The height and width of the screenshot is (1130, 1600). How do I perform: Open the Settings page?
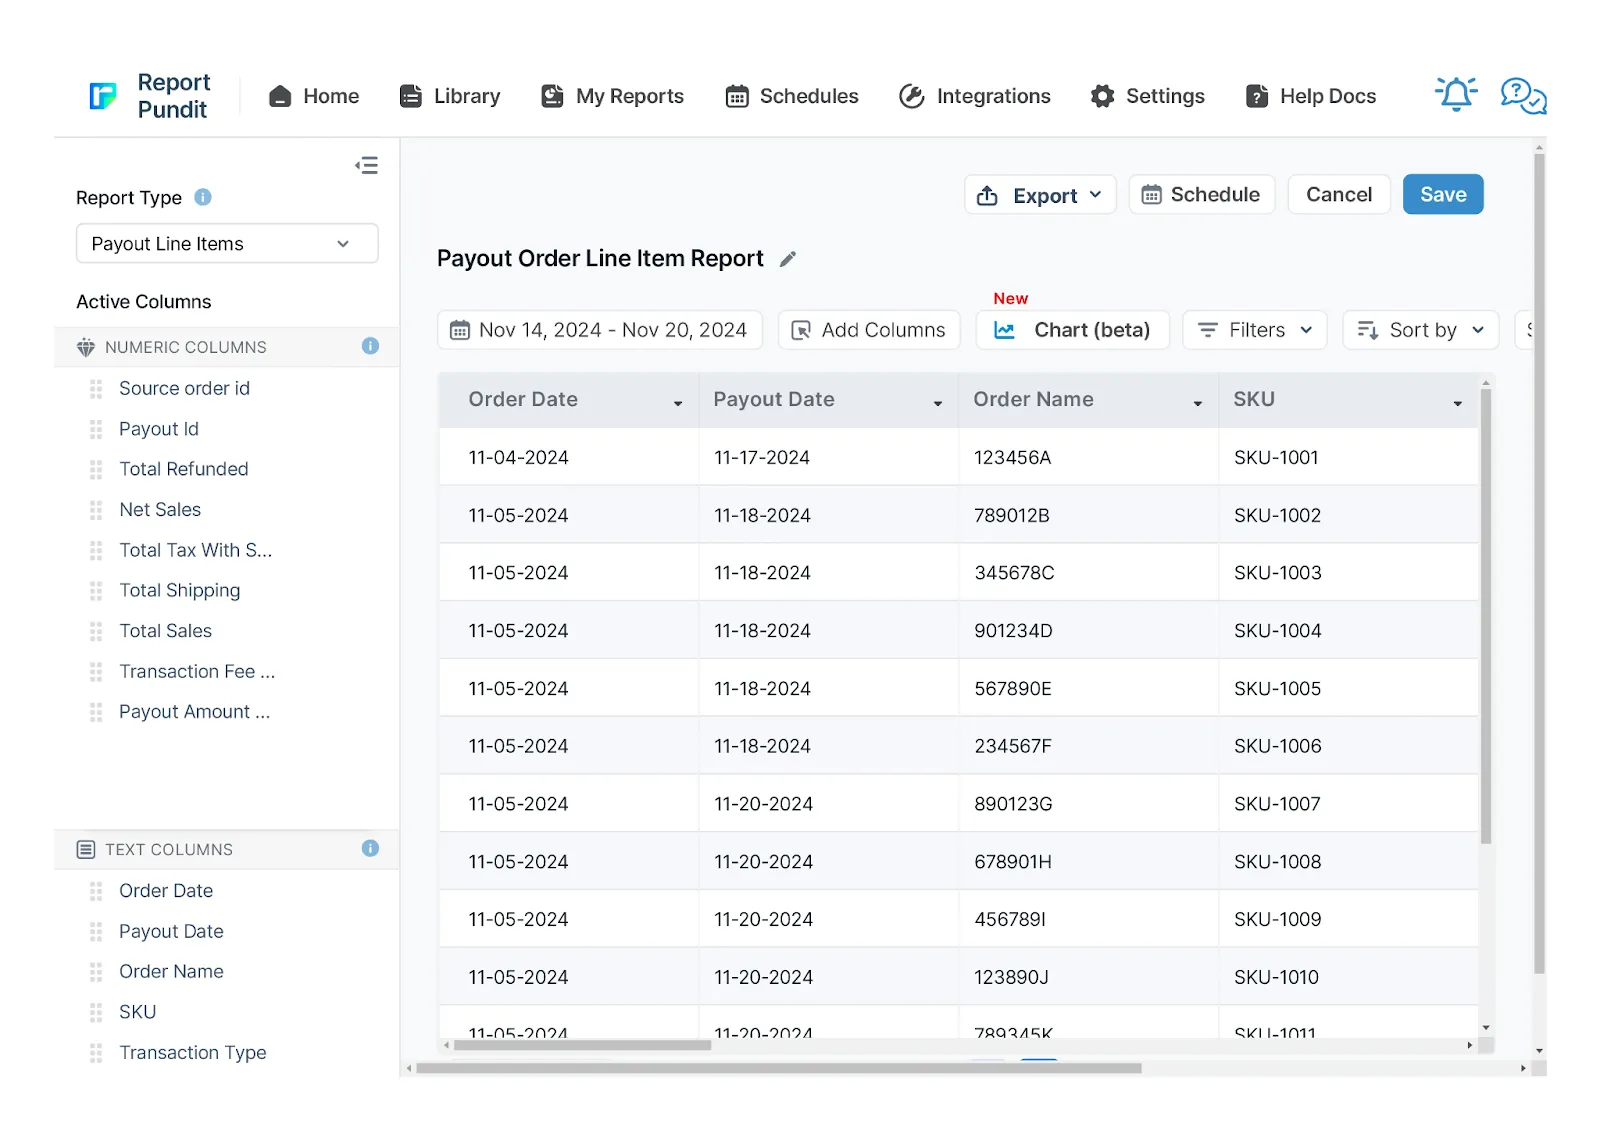tap(1148, 96)
